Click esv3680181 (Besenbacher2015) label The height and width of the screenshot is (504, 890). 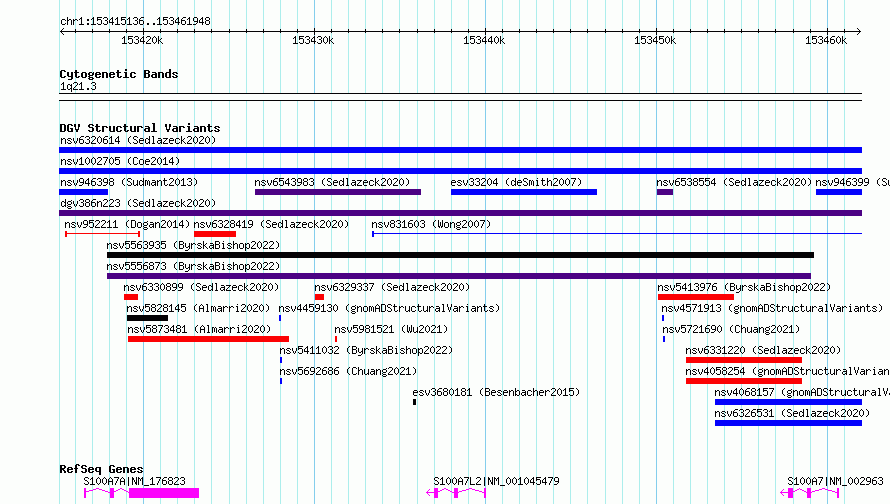(x=496, y=392)
